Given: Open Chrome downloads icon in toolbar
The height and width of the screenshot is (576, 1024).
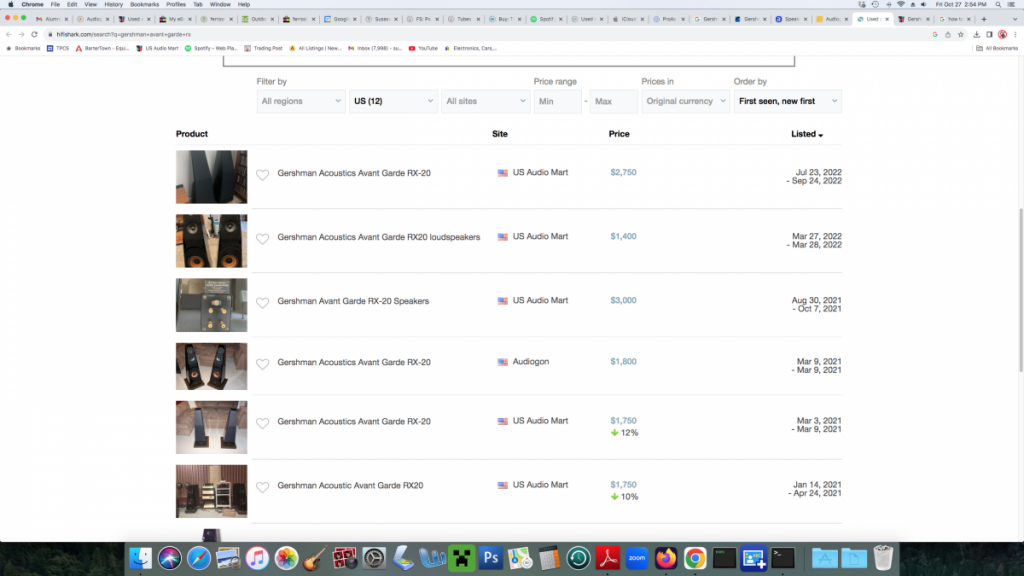Looking at the screenshot, I should 976,35.
